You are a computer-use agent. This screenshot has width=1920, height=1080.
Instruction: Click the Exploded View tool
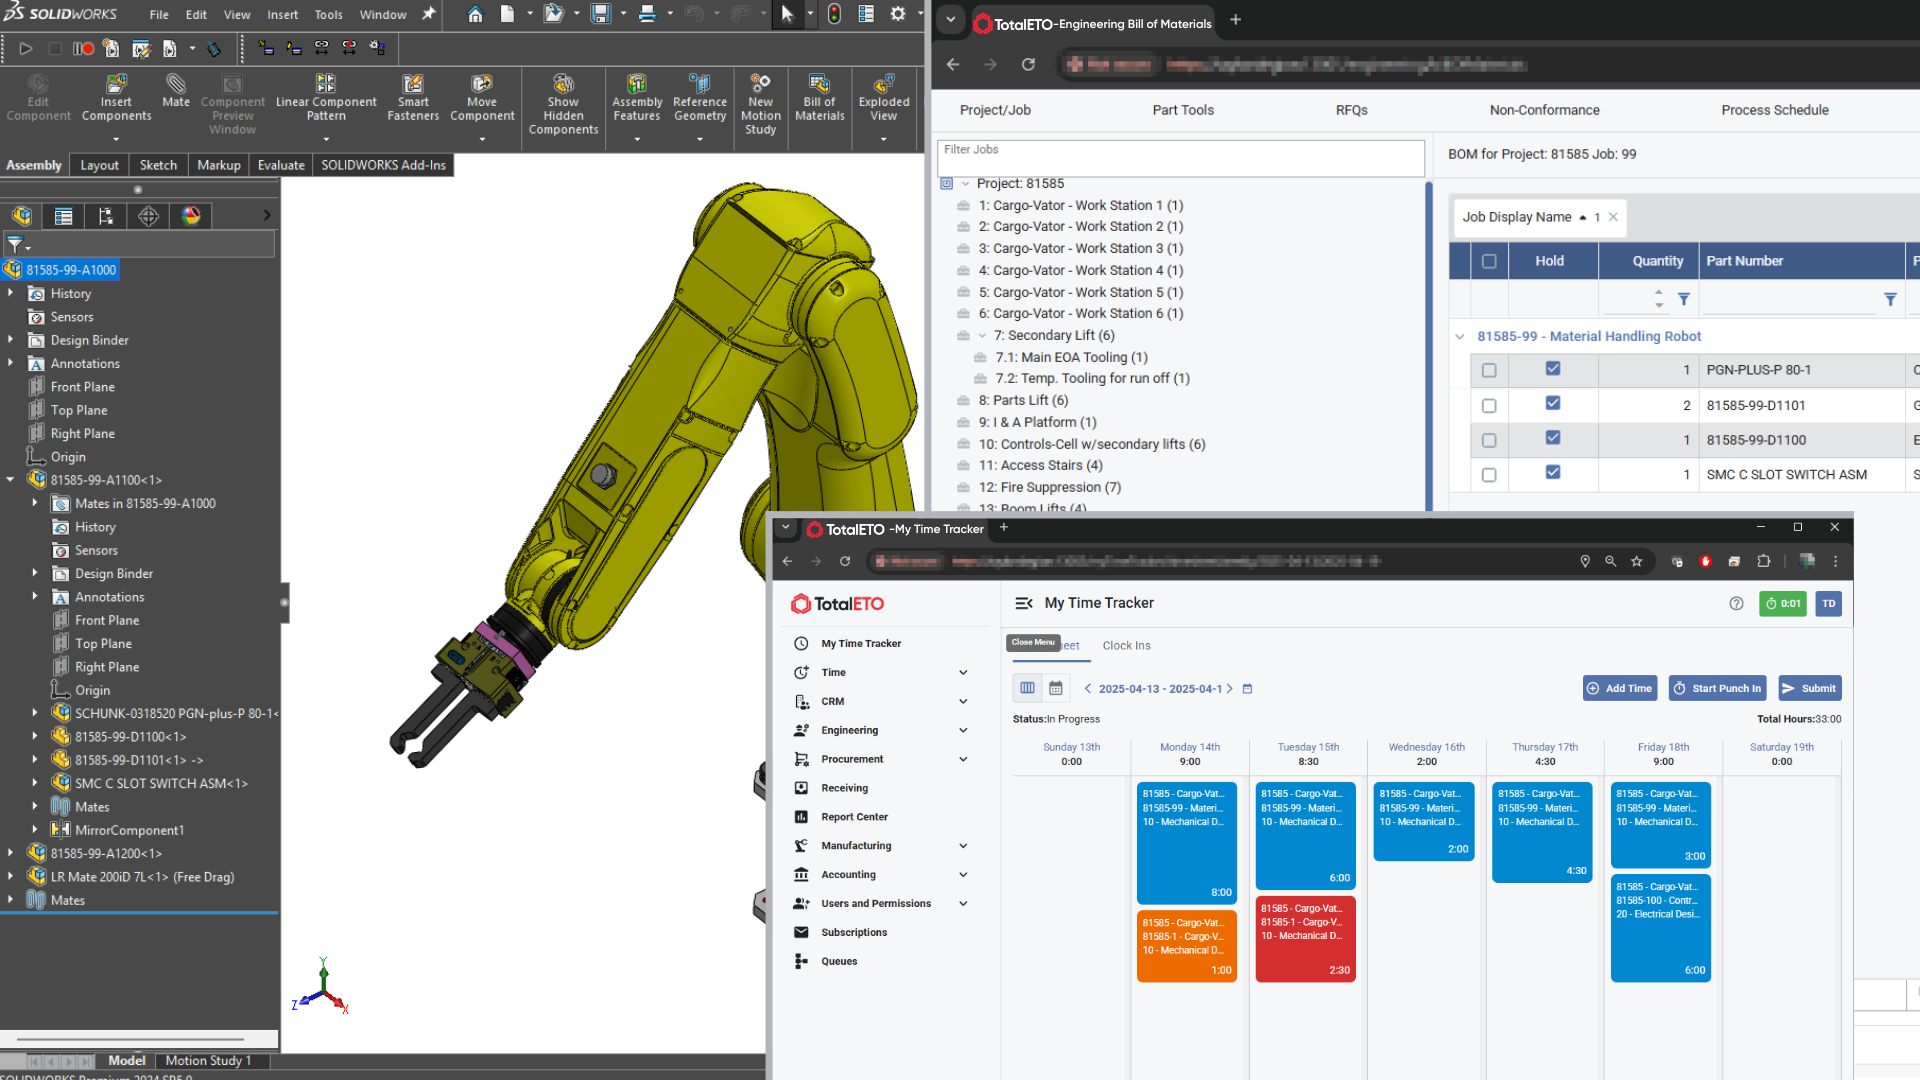click(x=884, y=97)
